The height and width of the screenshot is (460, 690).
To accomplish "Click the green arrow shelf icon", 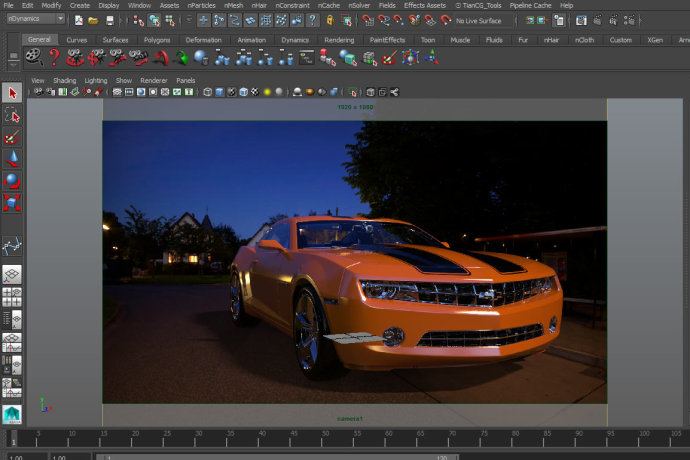I will click(x=181, y=58).
